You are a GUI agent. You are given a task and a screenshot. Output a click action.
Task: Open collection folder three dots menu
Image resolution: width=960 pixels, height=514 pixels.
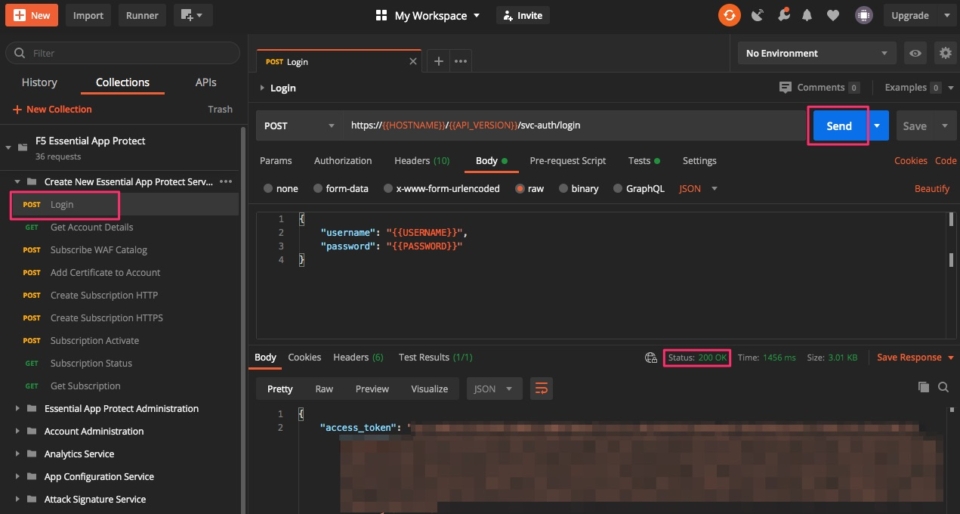click(x=226, y=182)
